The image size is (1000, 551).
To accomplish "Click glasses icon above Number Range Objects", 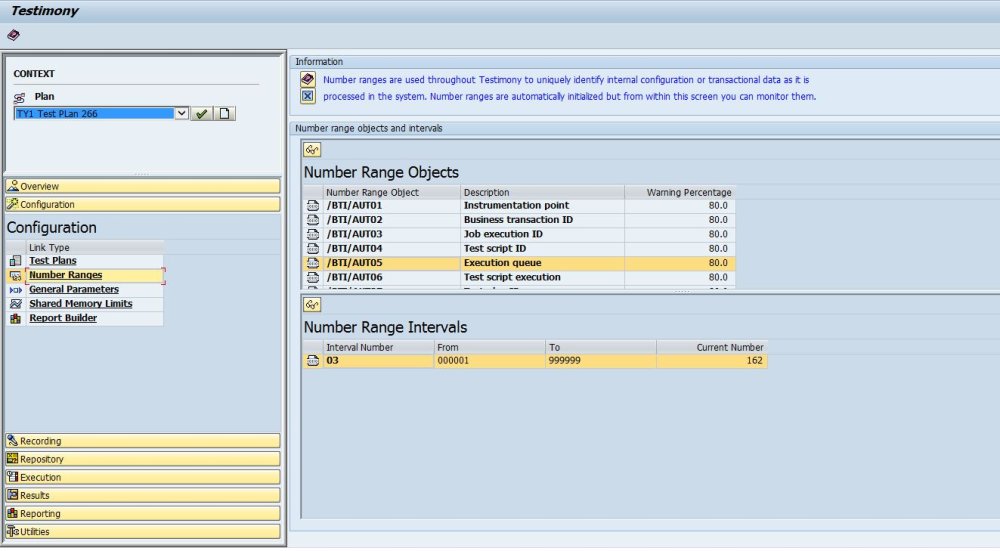I will coord(312,150).
